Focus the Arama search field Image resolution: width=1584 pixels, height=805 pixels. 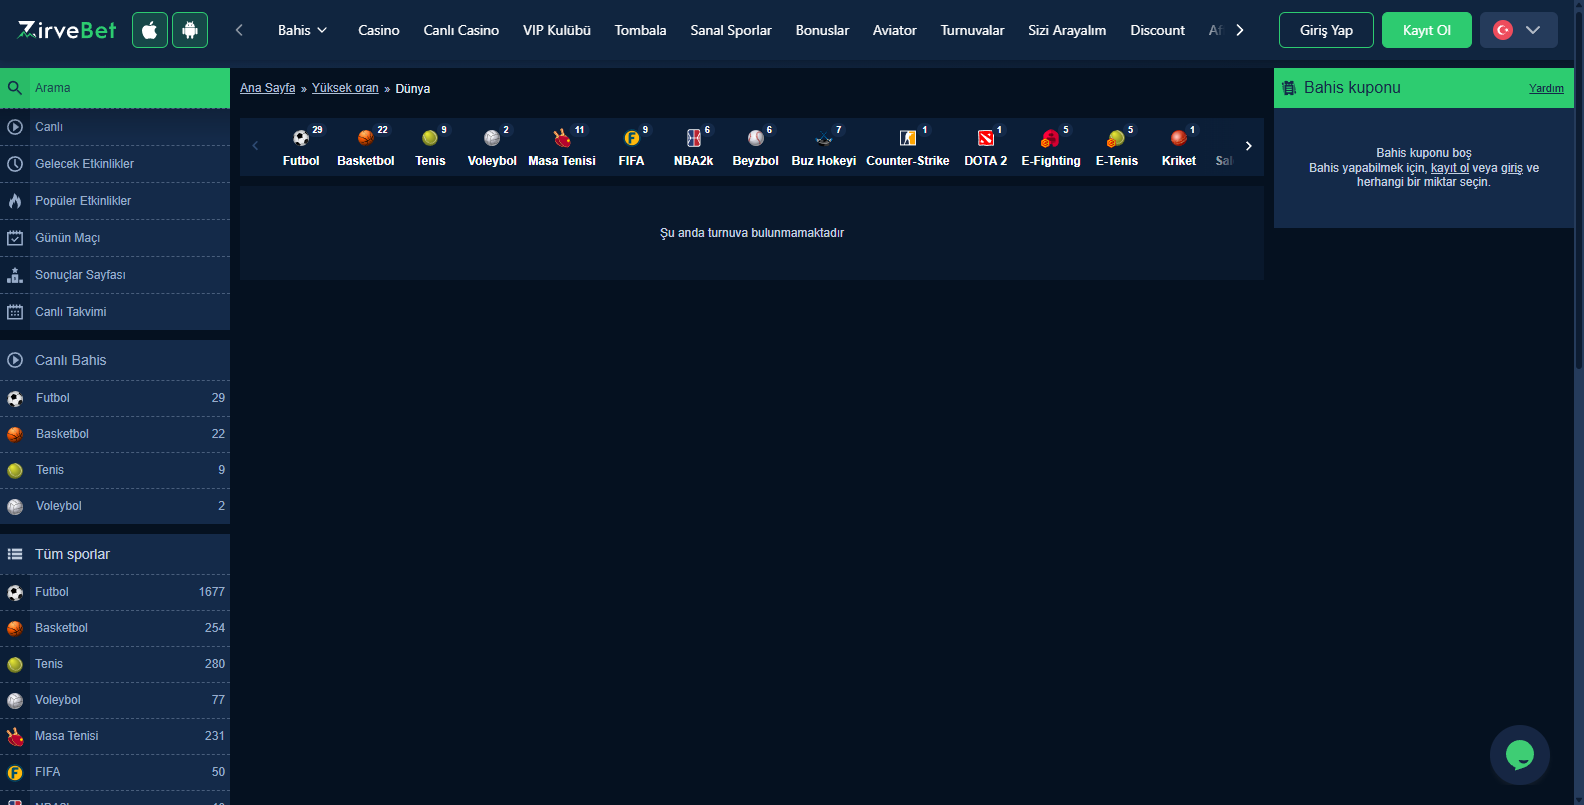pyautogui.click(x=115, y=88)
